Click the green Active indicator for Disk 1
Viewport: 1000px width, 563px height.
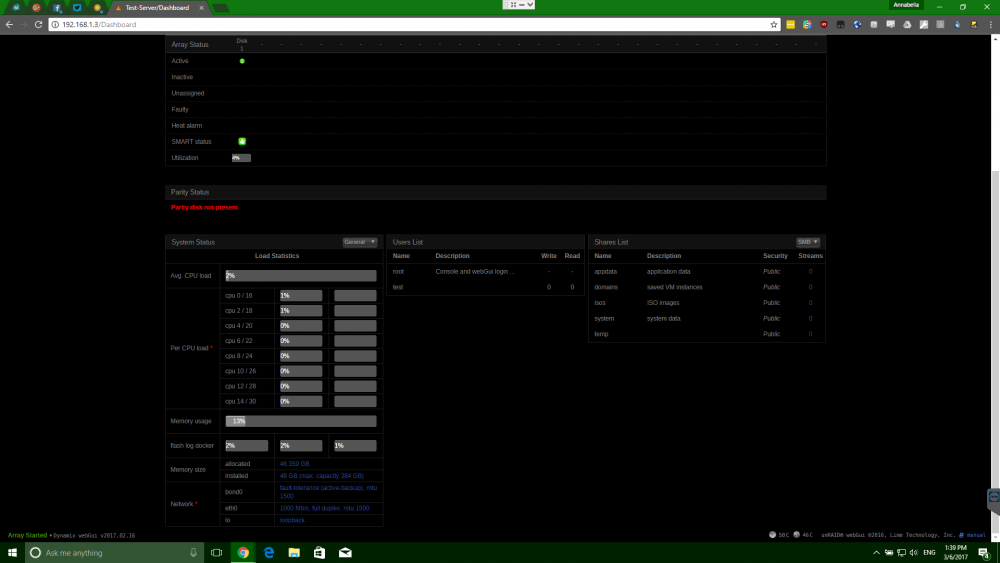[x=242, y=61]
